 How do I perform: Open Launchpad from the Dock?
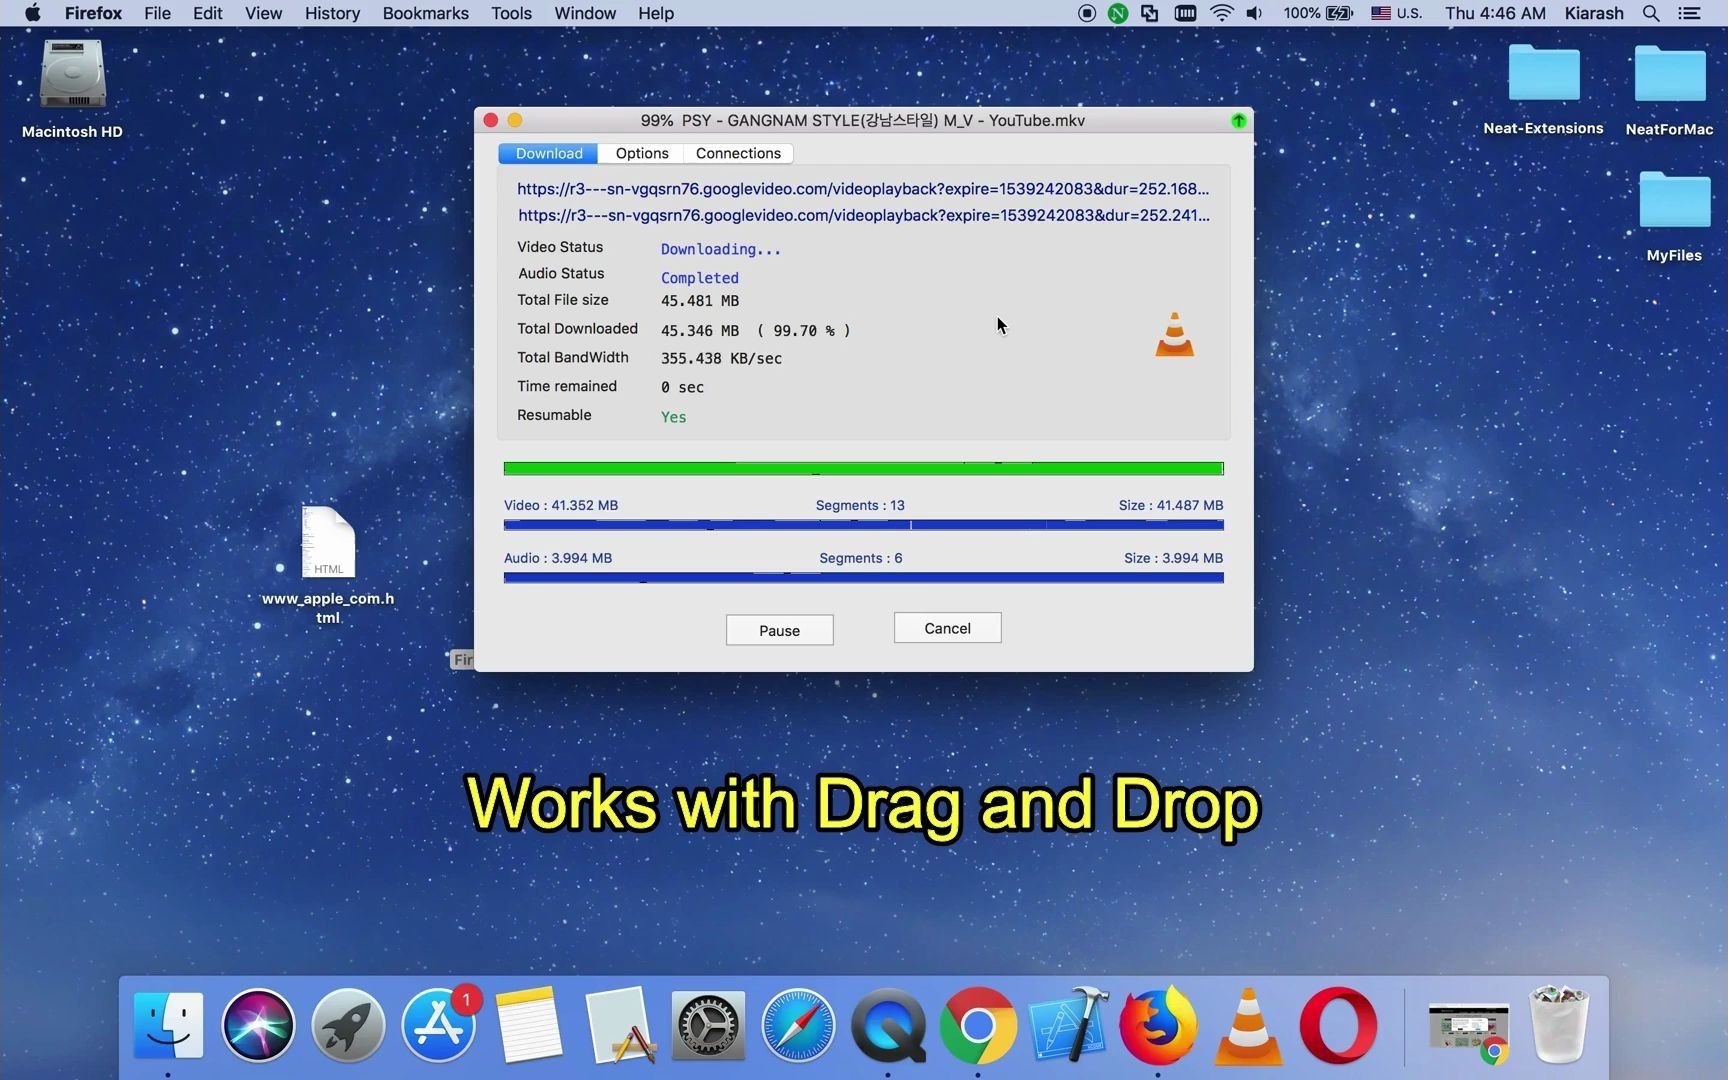347,1025
